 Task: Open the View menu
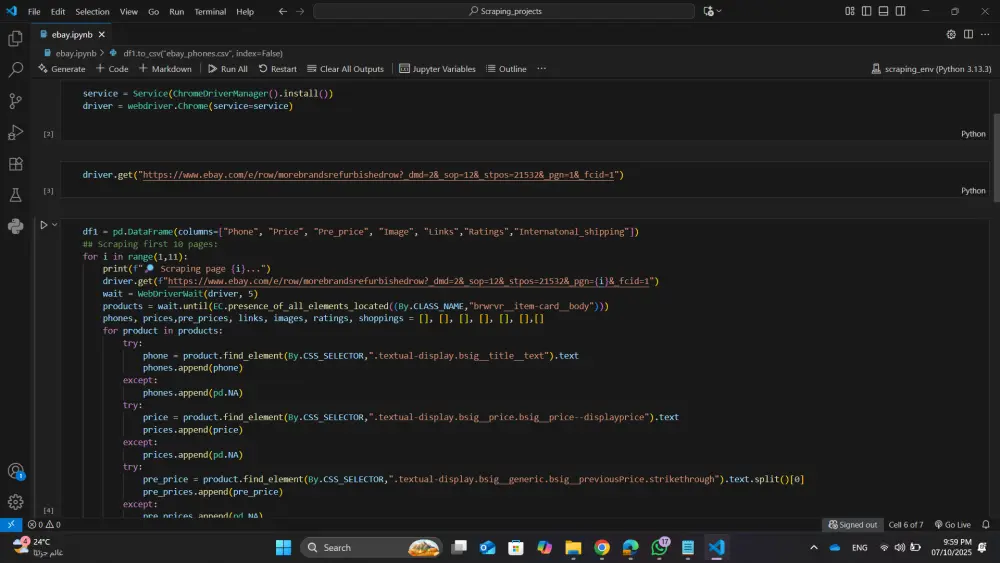tap(129, 11)
